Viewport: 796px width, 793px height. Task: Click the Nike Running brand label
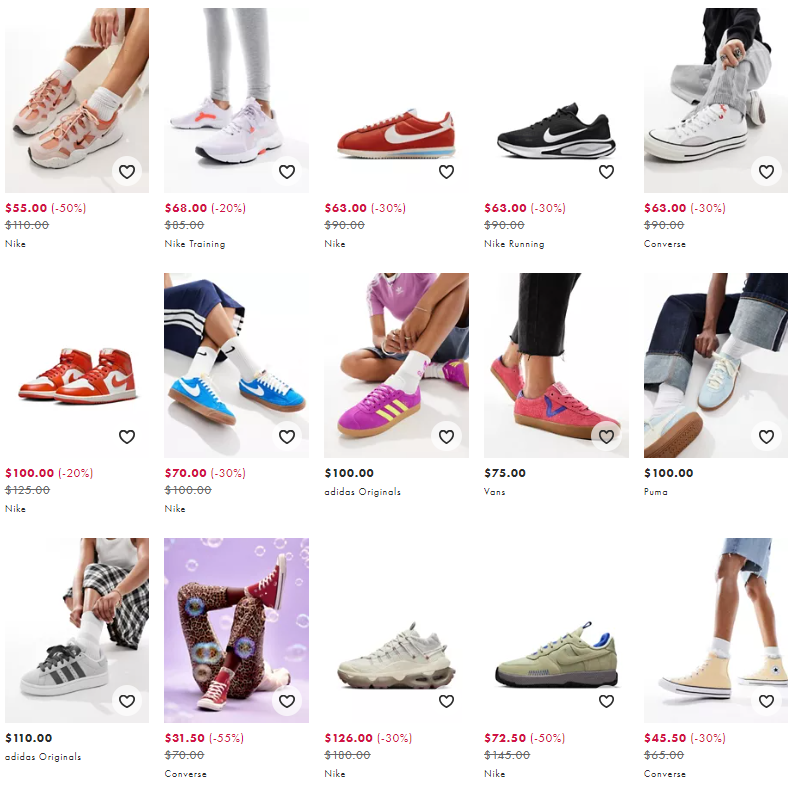pos(514,244)
